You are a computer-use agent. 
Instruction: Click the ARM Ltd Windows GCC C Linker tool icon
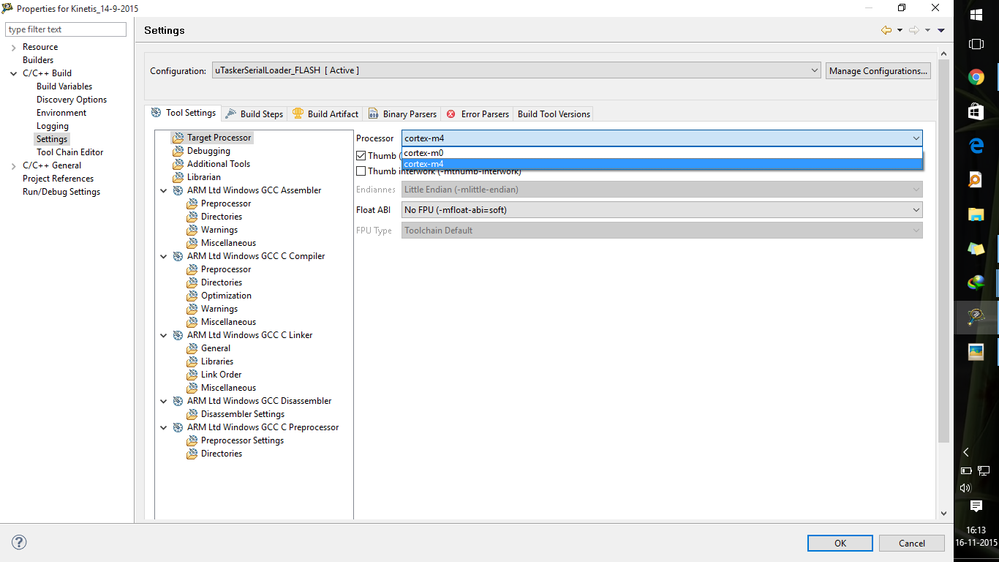tap(178, 335)
